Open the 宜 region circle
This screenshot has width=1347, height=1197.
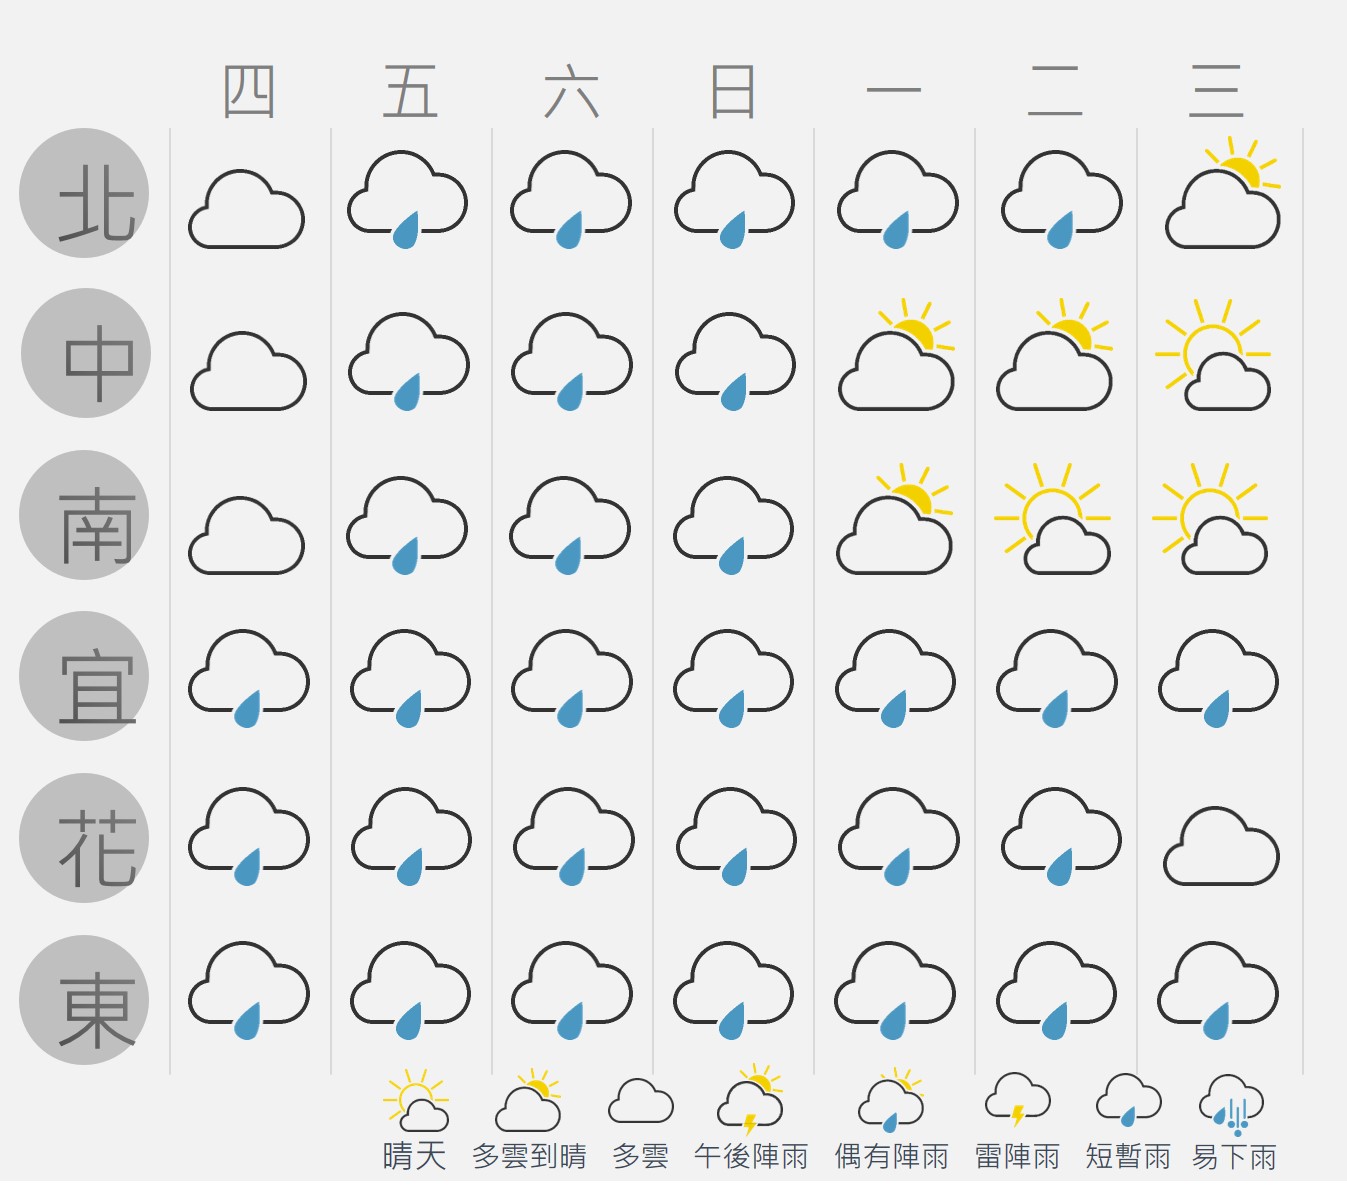pyautogui.click(x=84, y=676)
